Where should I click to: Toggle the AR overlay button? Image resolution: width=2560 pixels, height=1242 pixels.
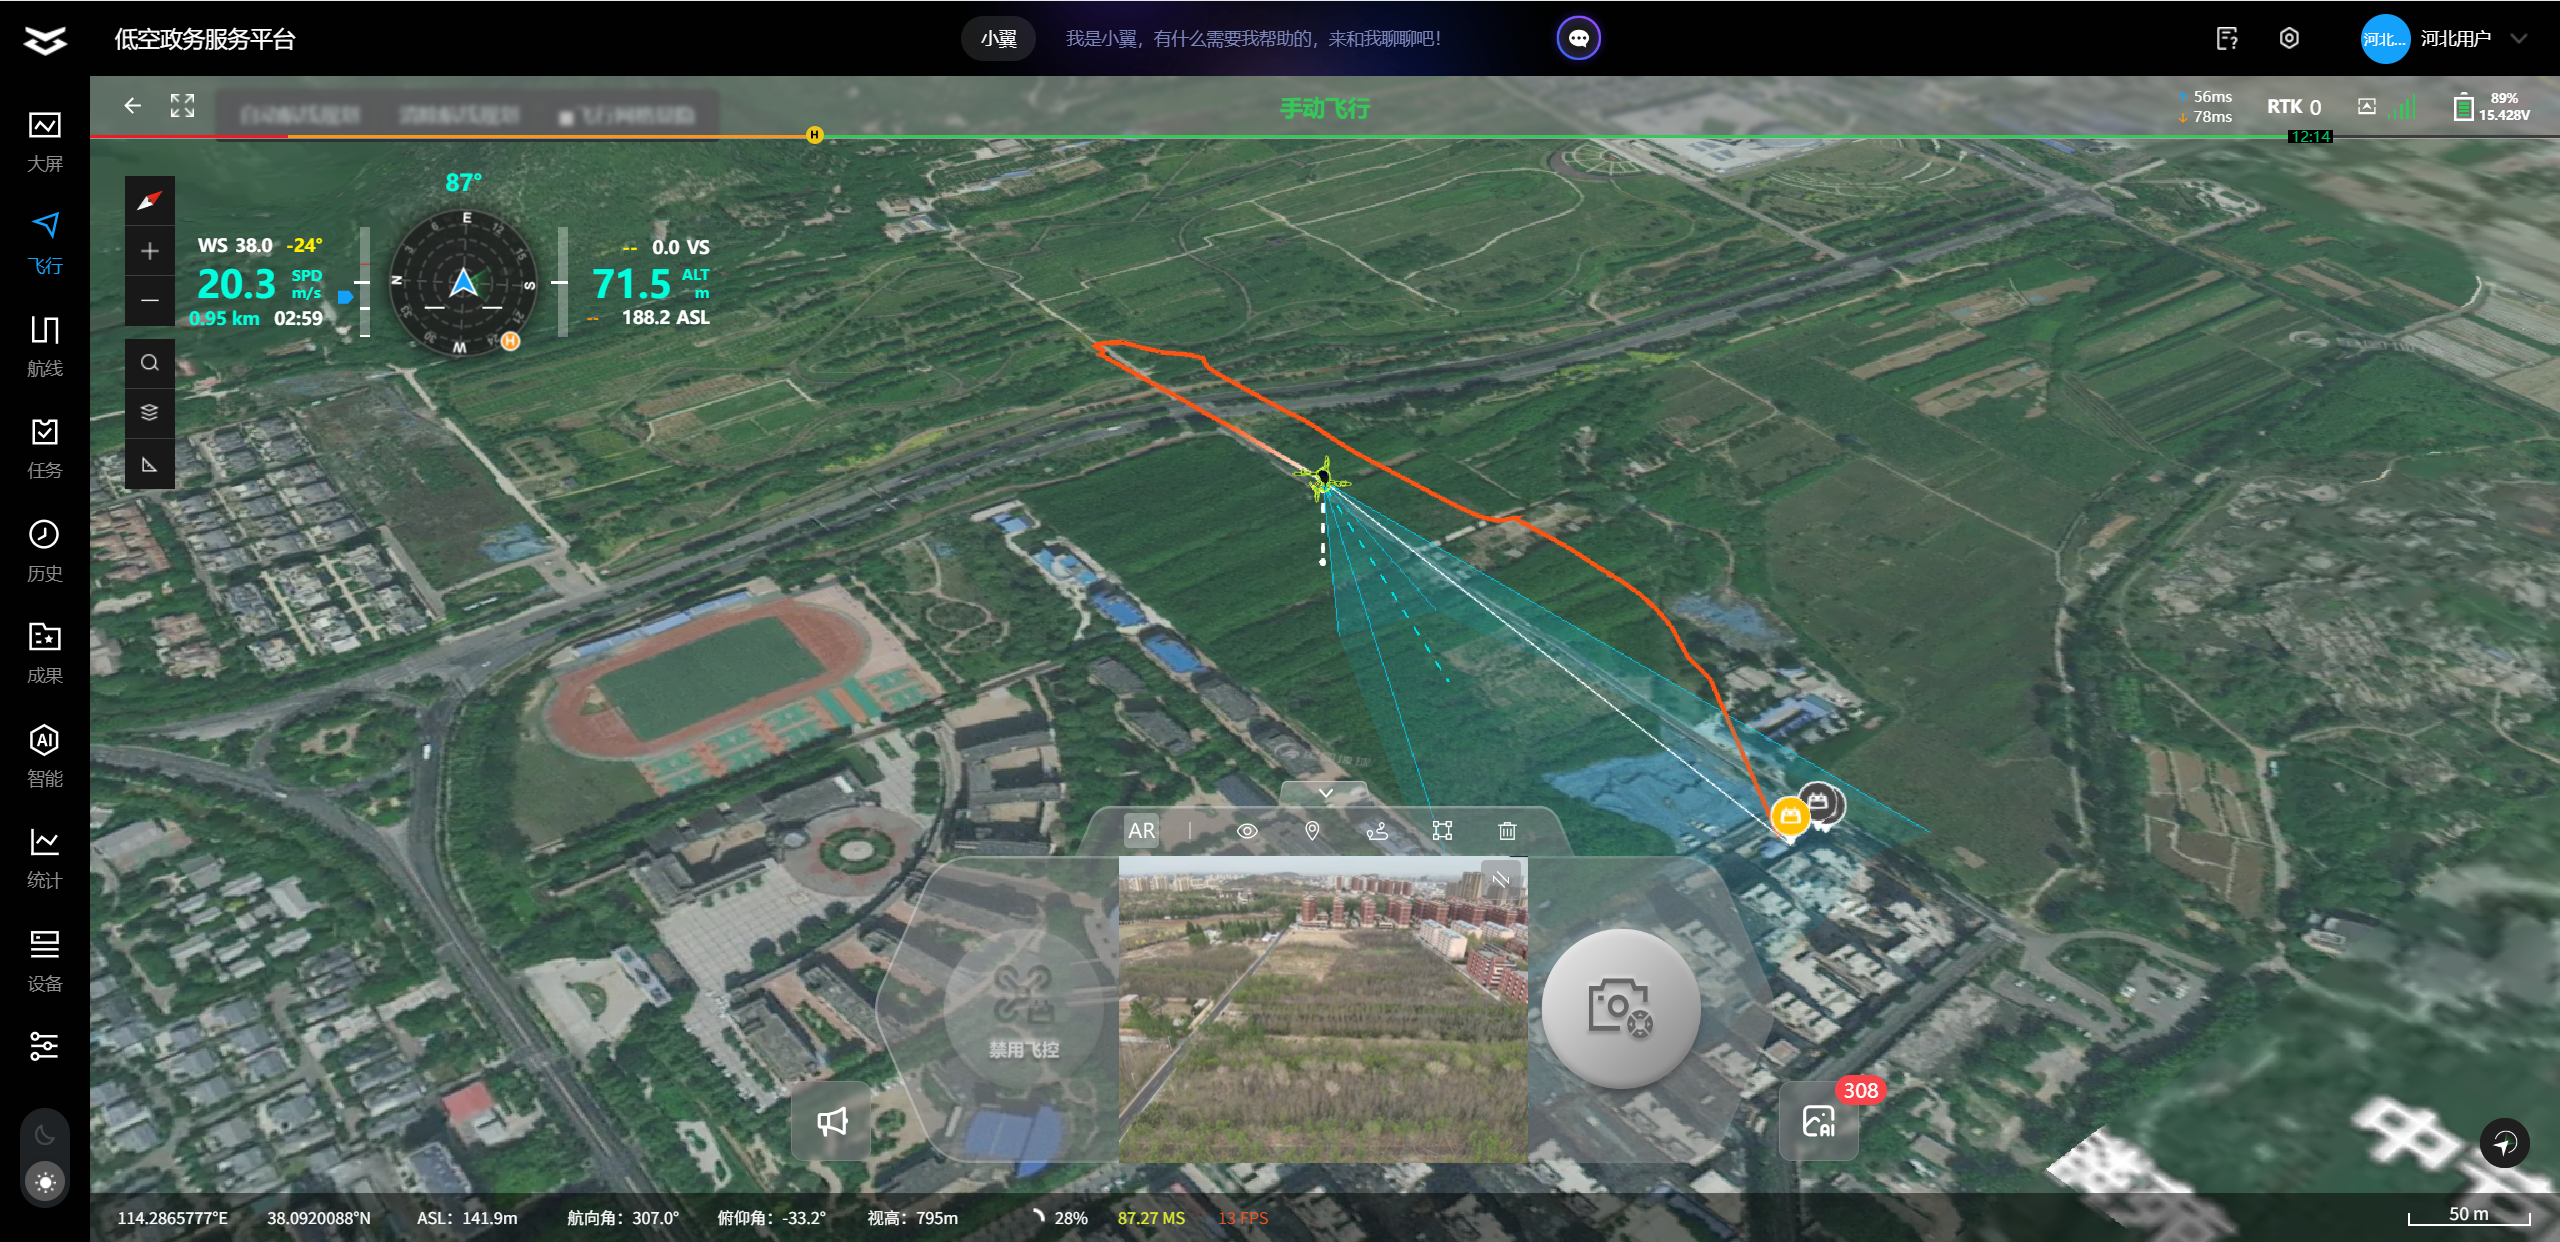point(1141,830)
